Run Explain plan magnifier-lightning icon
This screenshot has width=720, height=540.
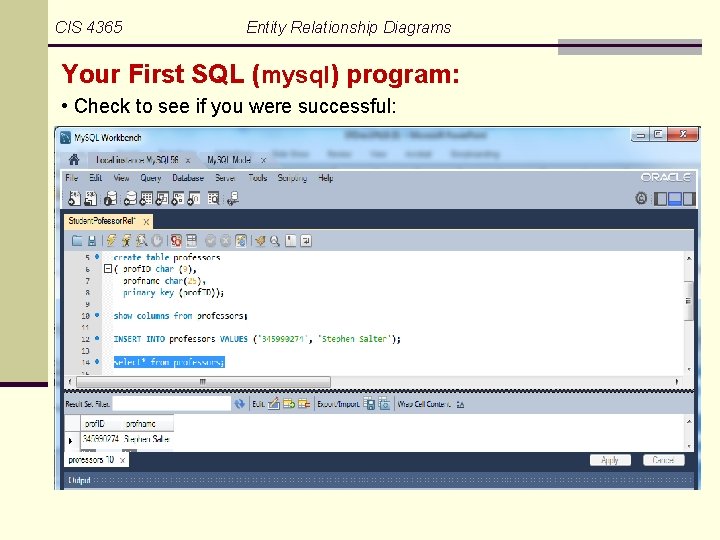click(141, 241)
